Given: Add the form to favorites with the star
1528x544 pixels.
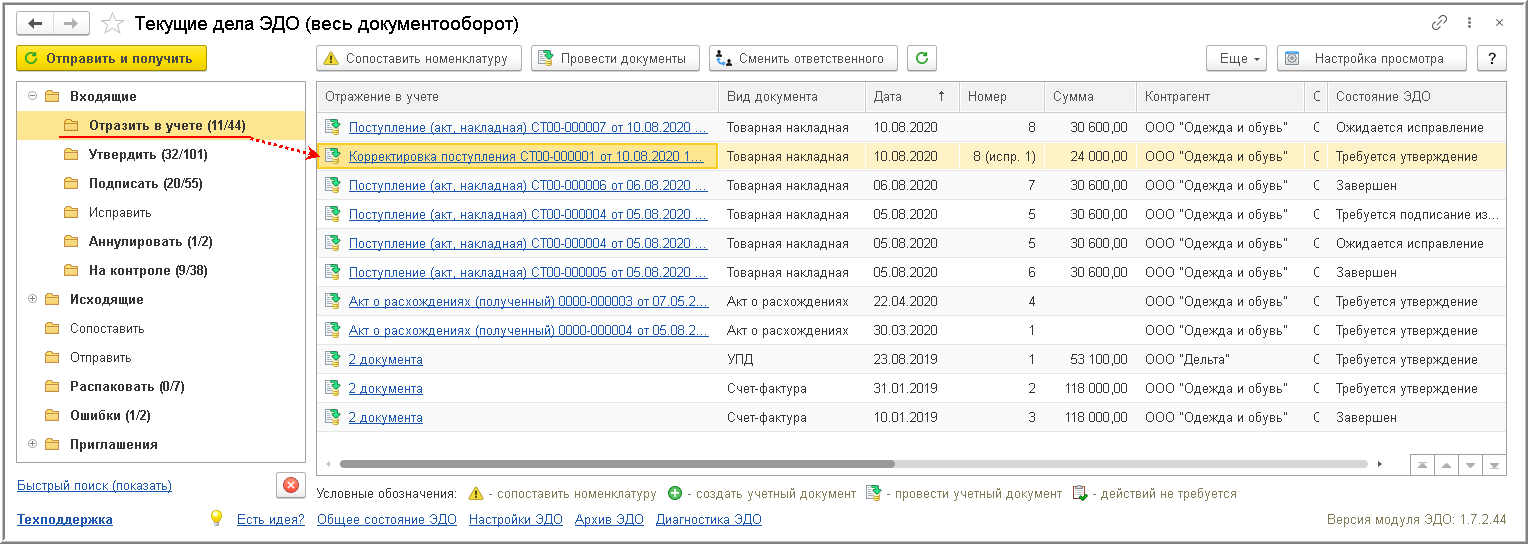Looking at the screenshot, I should [x=113, y=23].
